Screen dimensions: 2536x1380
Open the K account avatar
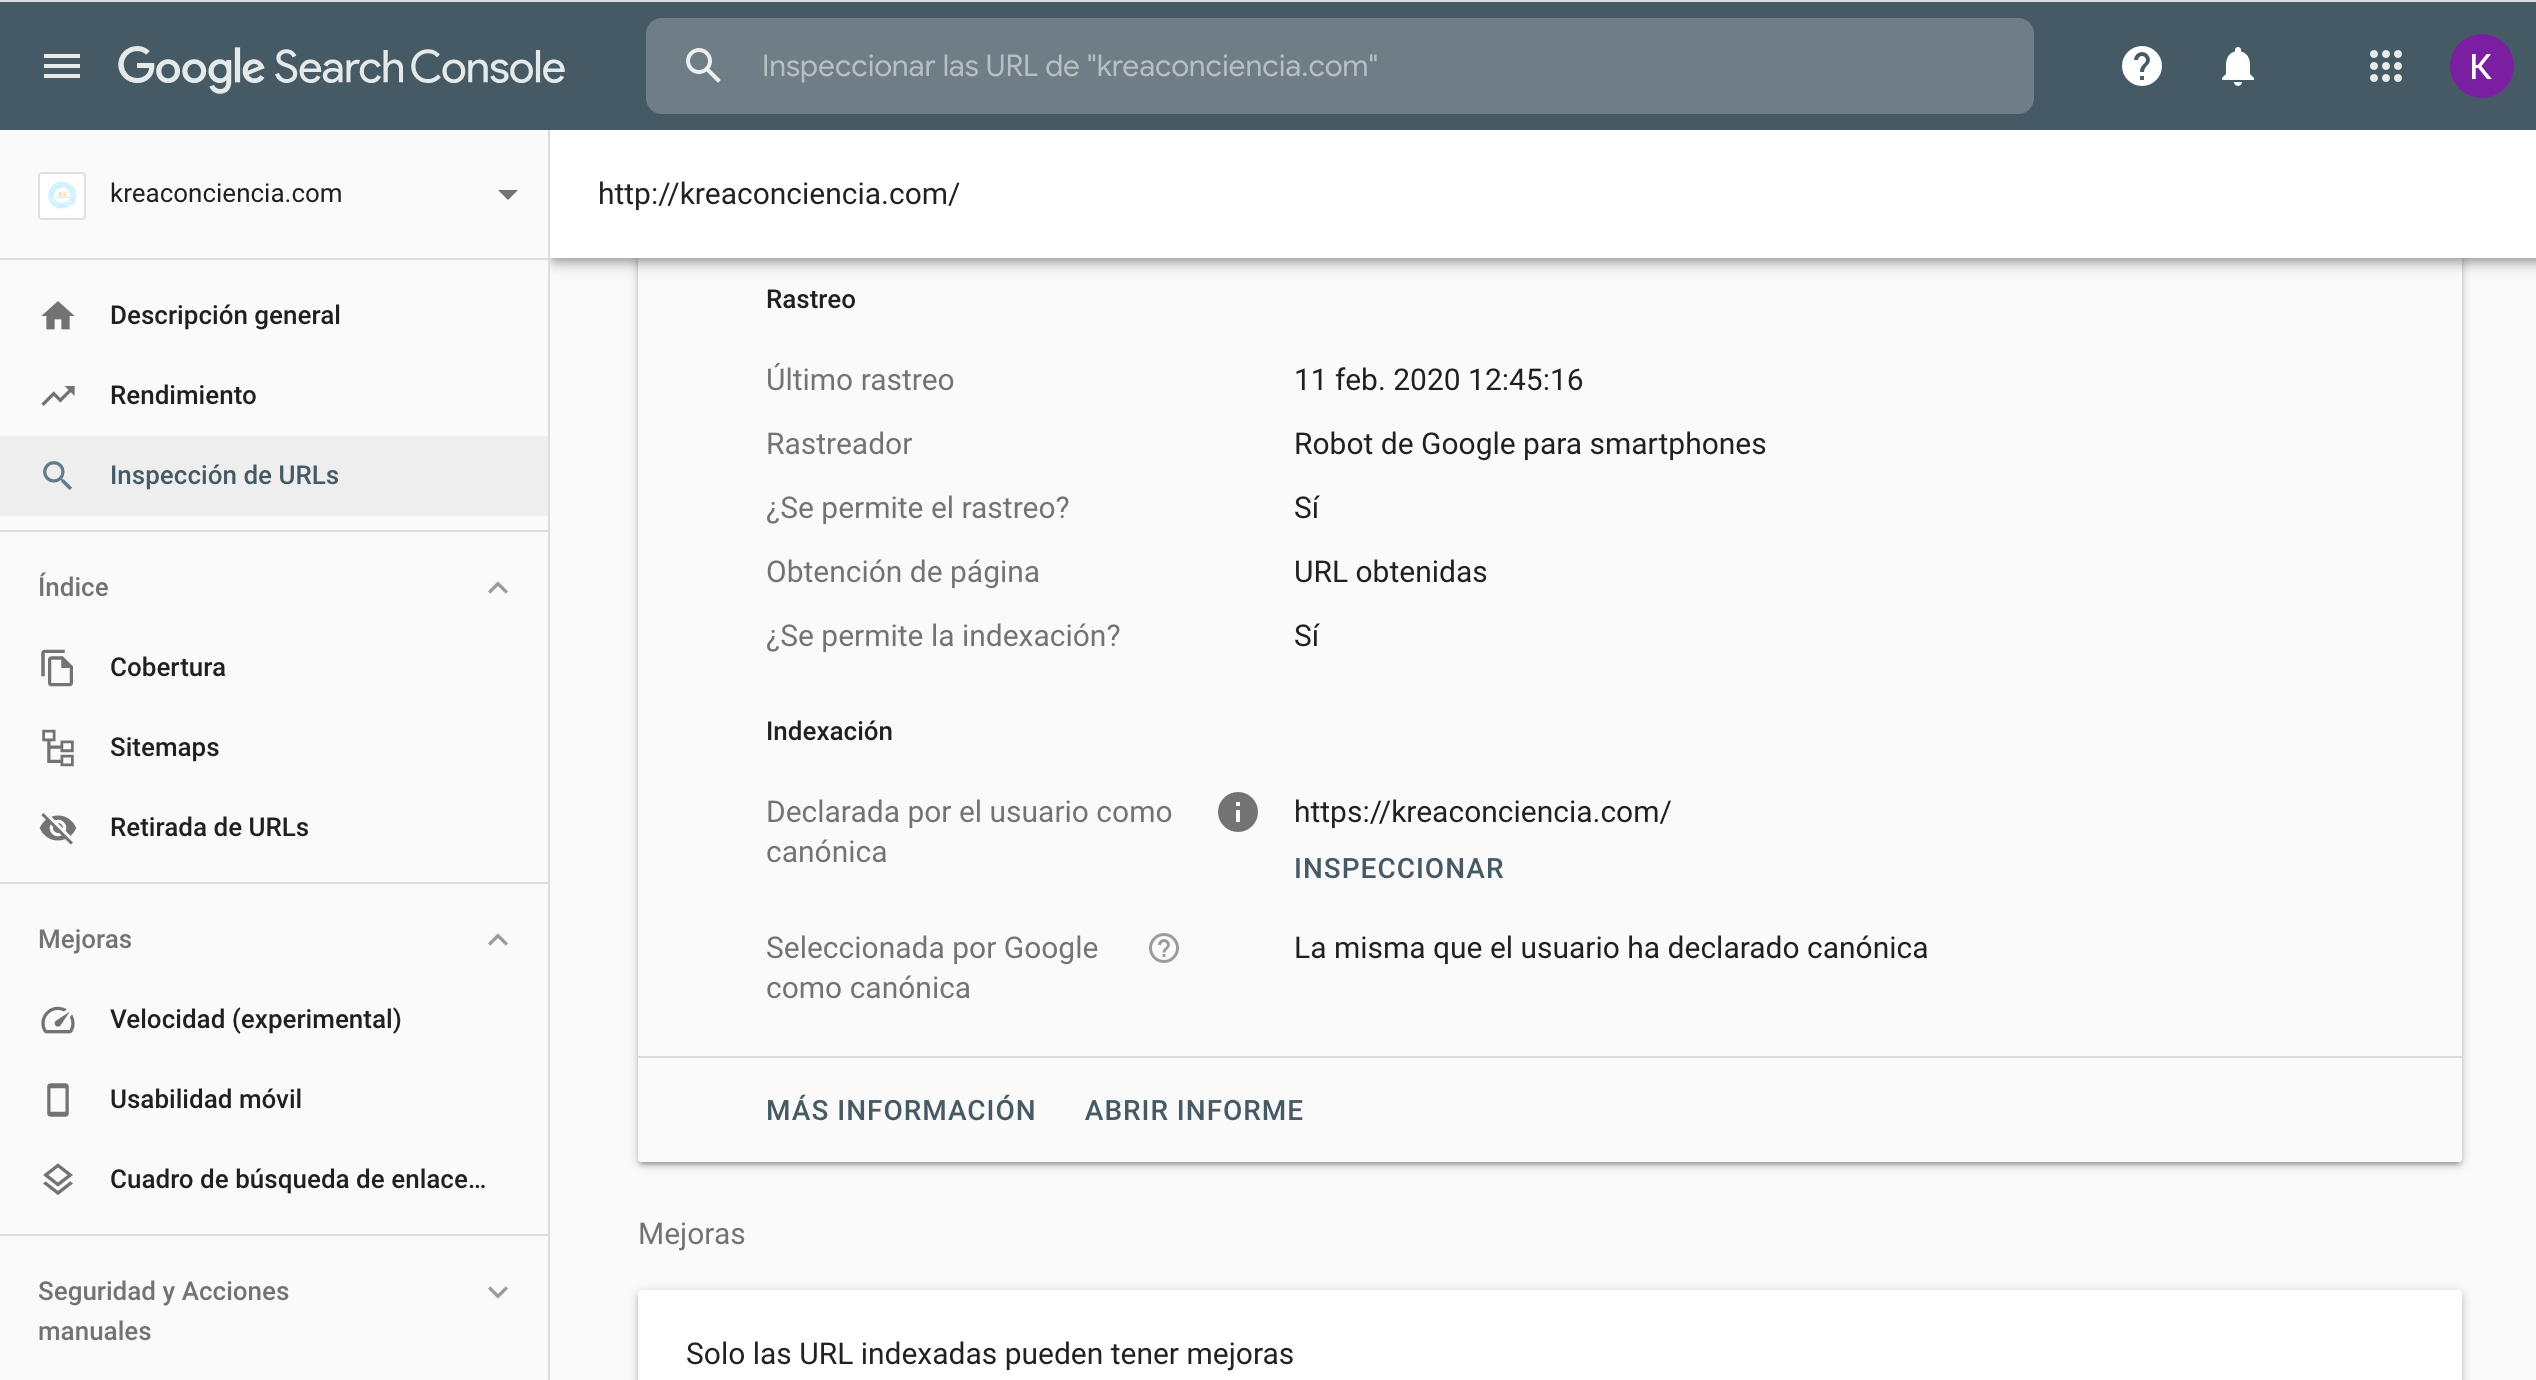click(2480, 66)
